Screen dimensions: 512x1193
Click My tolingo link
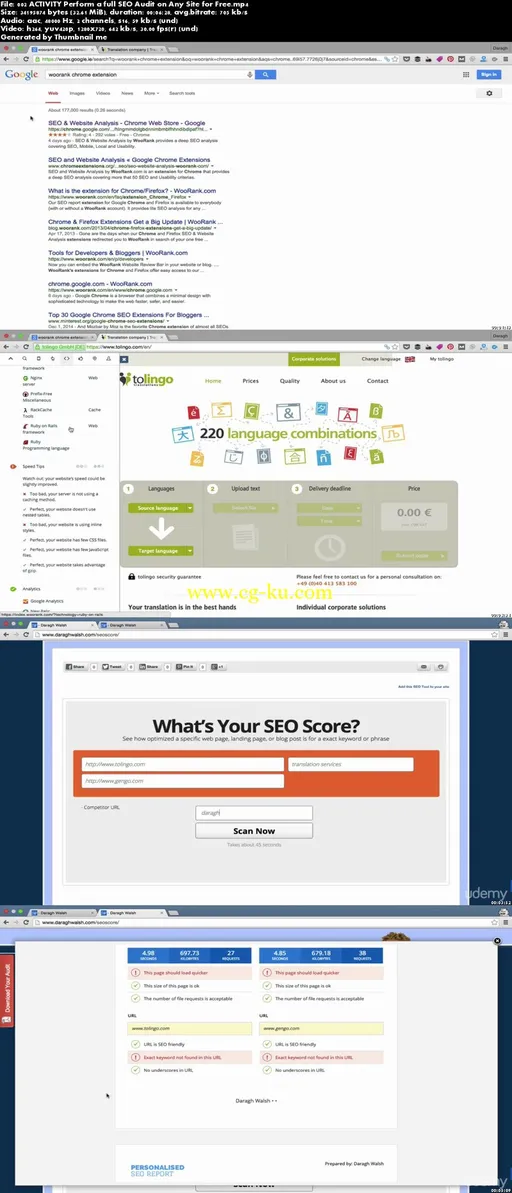click(x=441, y=359)
